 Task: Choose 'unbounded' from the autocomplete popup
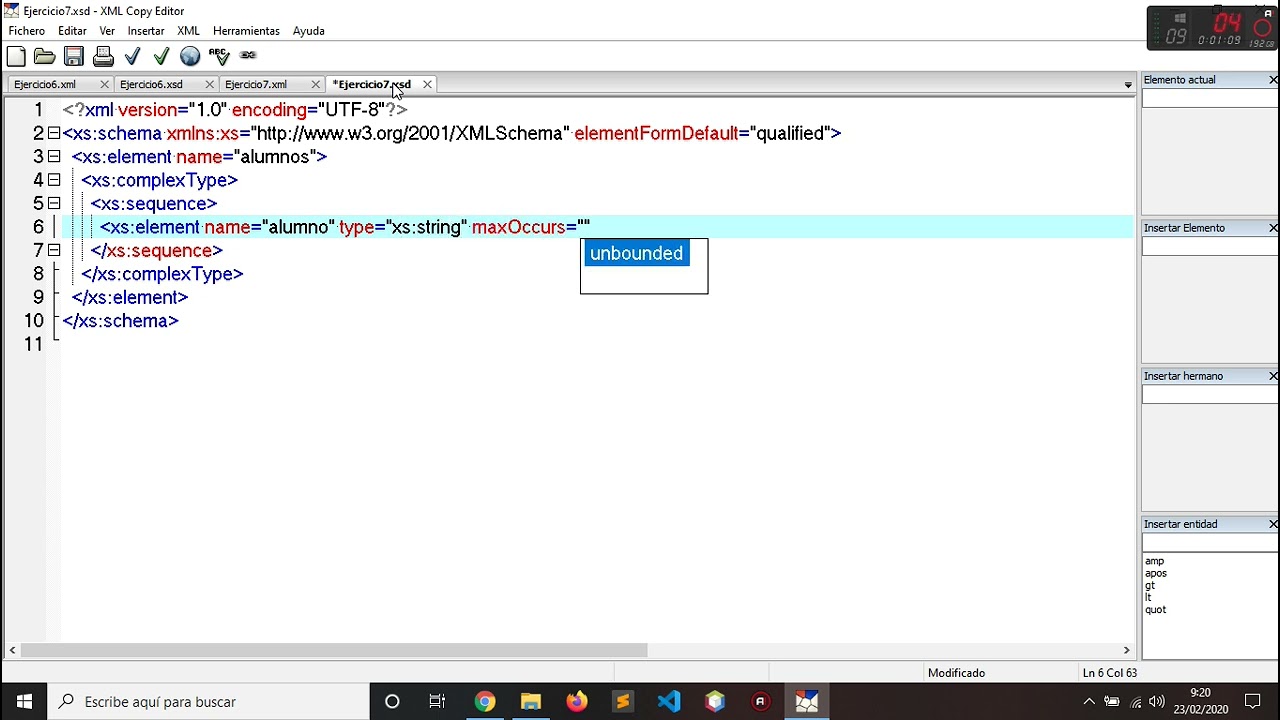636,253
